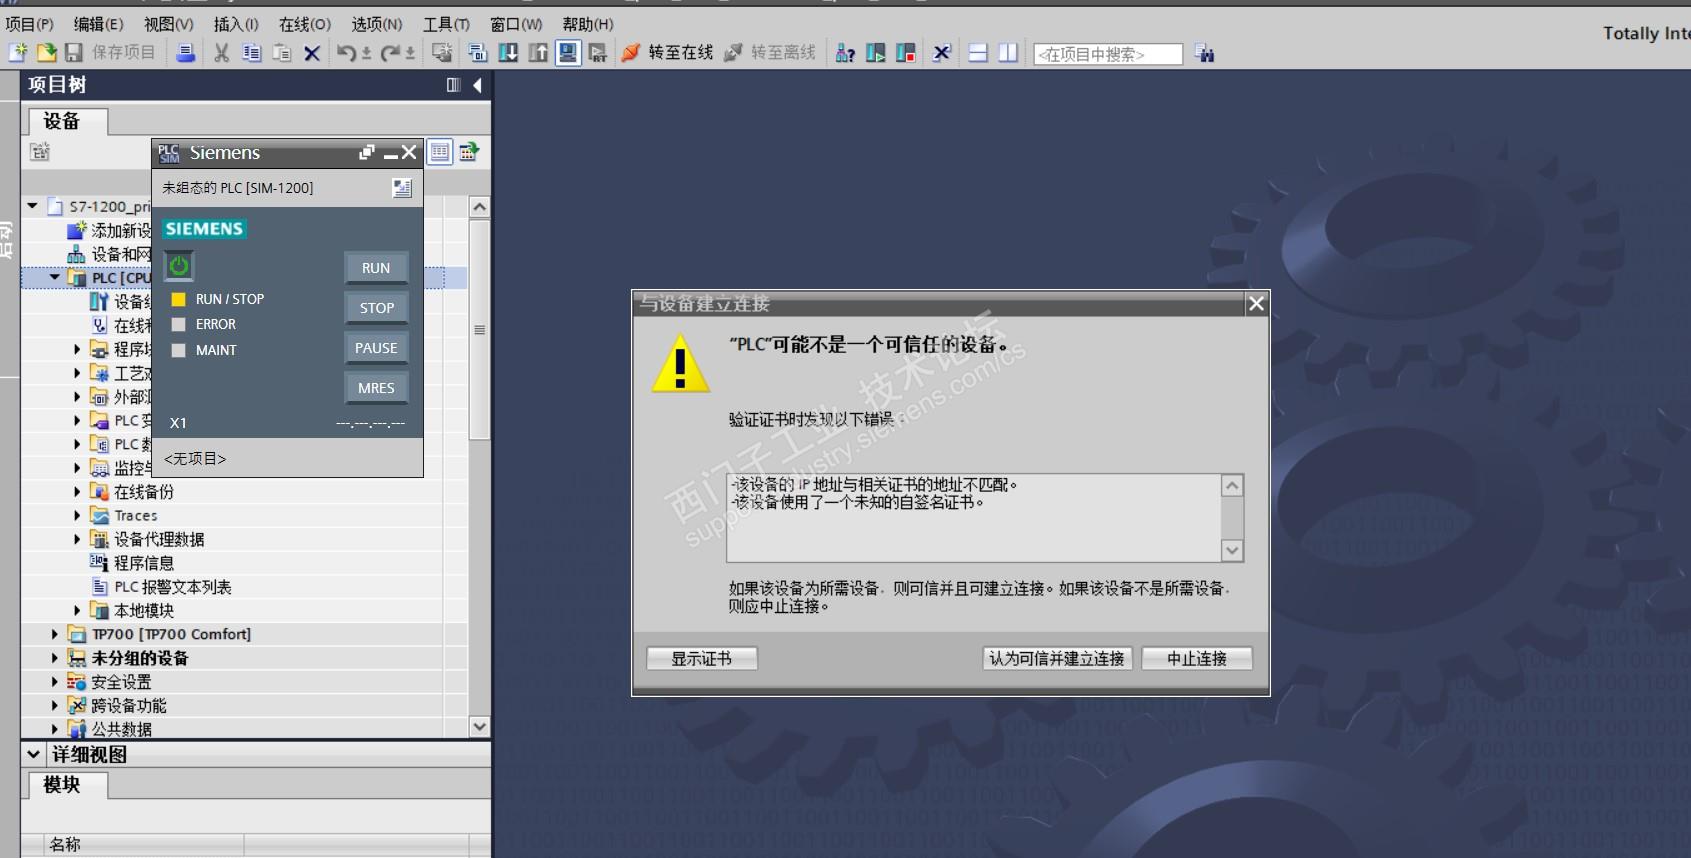Toggle the PLCSIM power button
This screenshot has height=858, width=1691.
[x=178, y=266]
